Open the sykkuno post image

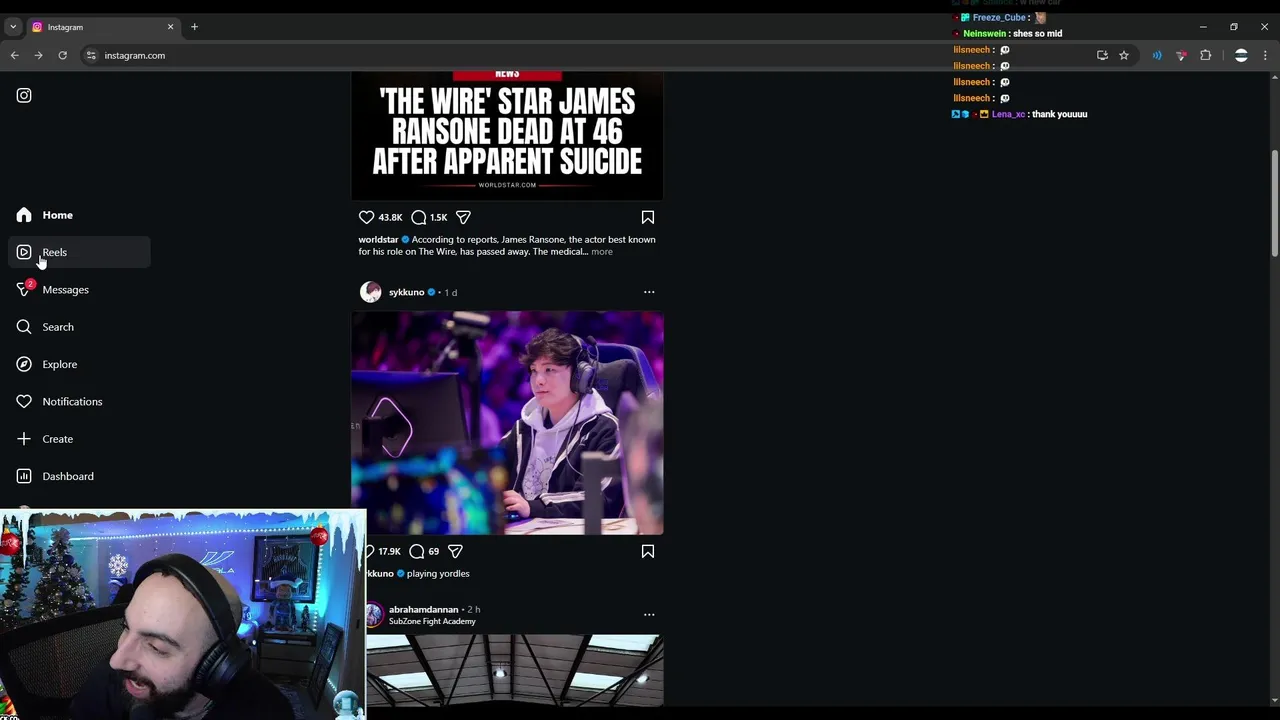(x=507, y=423)
